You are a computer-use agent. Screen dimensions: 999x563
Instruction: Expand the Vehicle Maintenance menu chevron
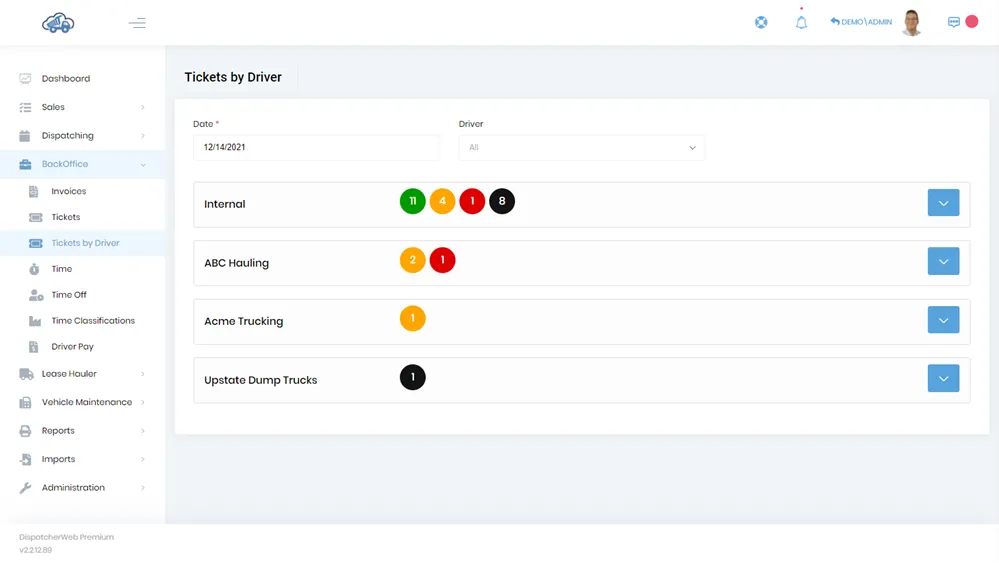coord(143,403)
